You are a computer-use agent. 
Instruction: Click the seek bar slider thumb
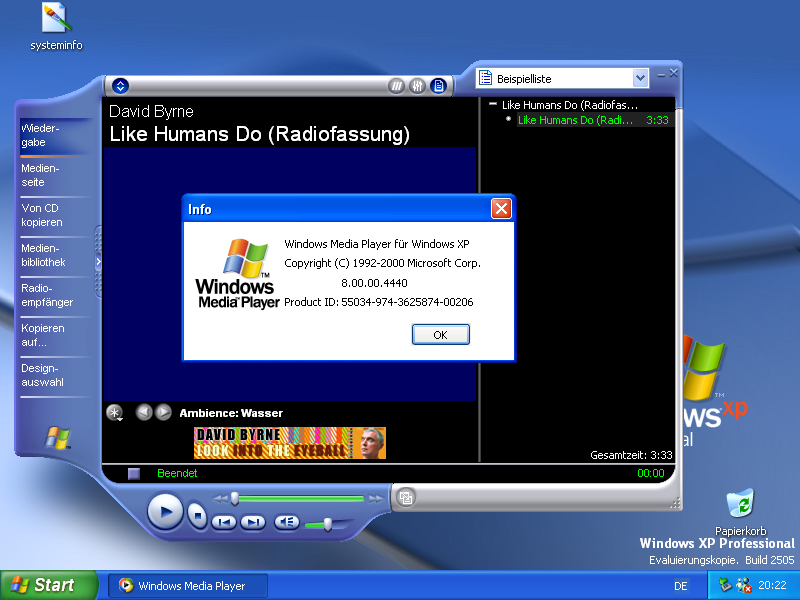(235, 498)
